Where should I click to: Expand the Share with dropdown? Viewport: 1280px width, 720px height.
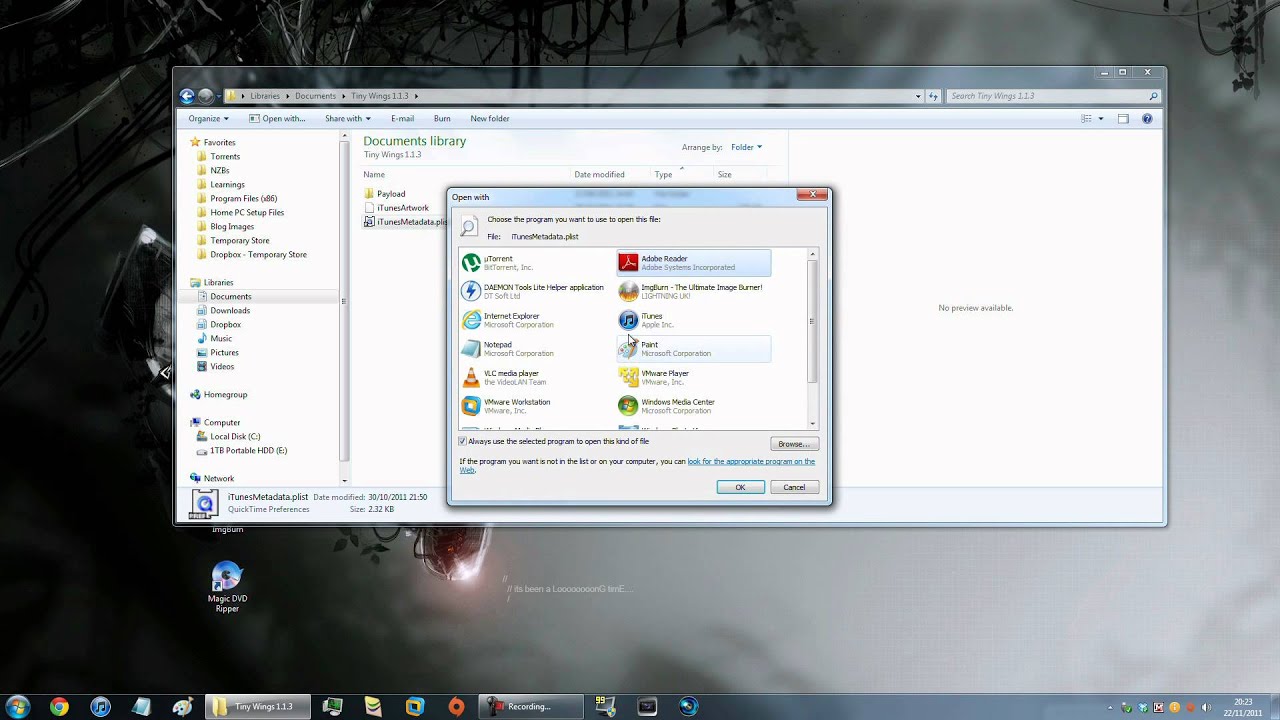(347, 118)
